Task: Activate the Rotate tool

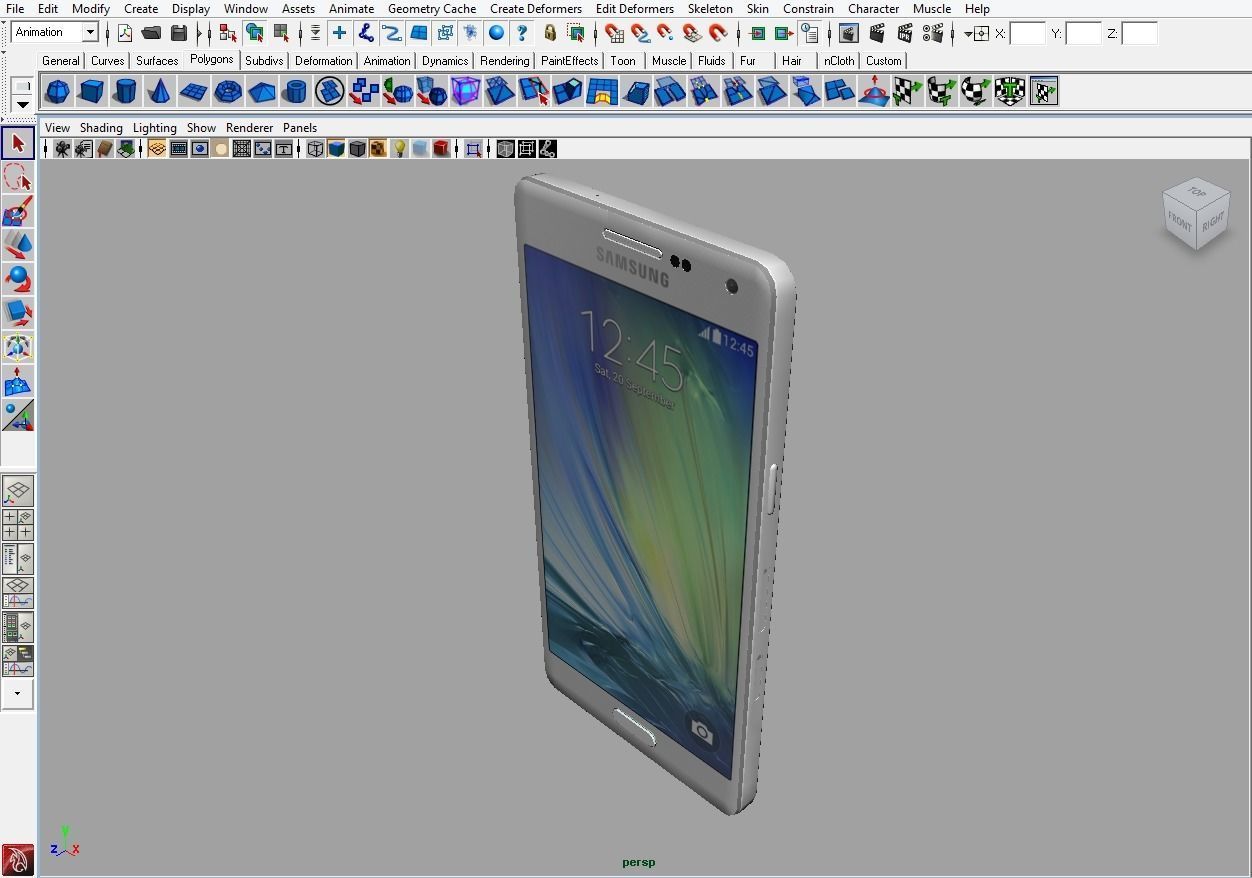Action: pos(18,279)
